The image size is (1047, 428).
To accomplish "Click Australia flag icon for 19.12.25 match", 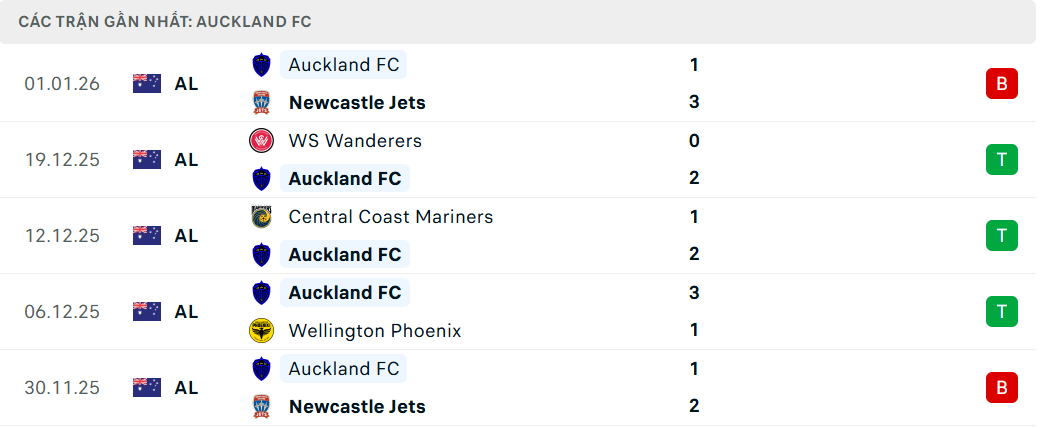I will coord(147,160).
